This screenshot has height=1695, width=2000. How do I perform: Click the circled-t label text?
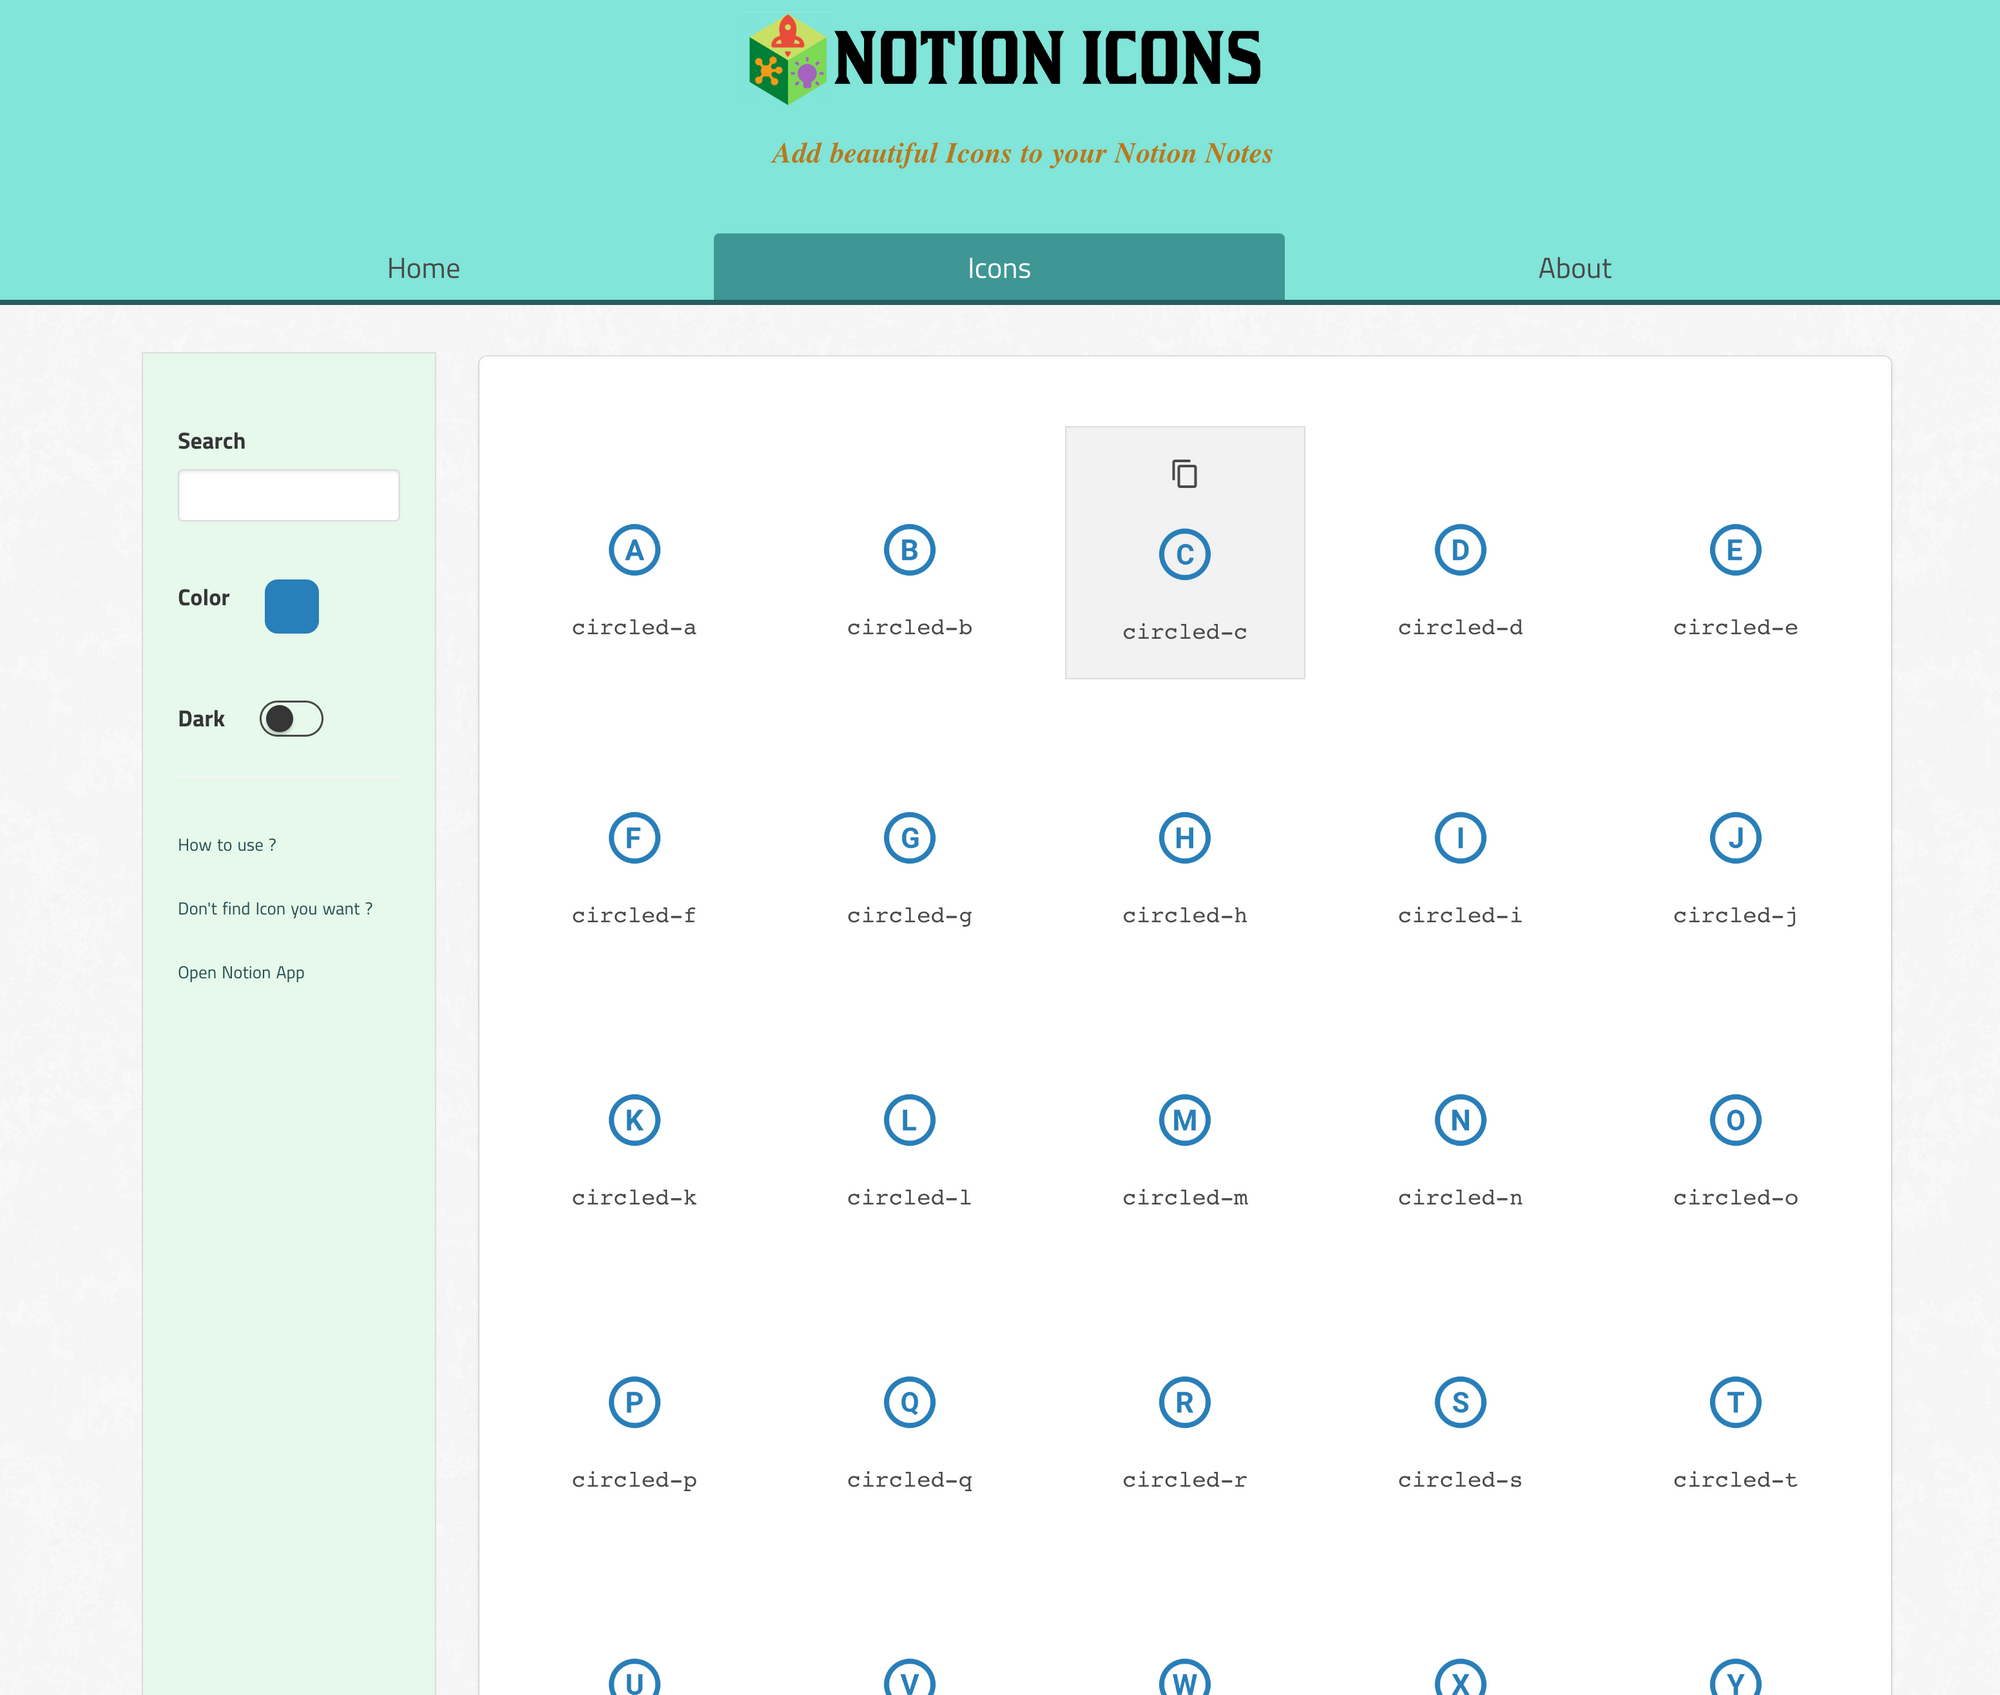pyautogui.click(x=1735, y=1479)
